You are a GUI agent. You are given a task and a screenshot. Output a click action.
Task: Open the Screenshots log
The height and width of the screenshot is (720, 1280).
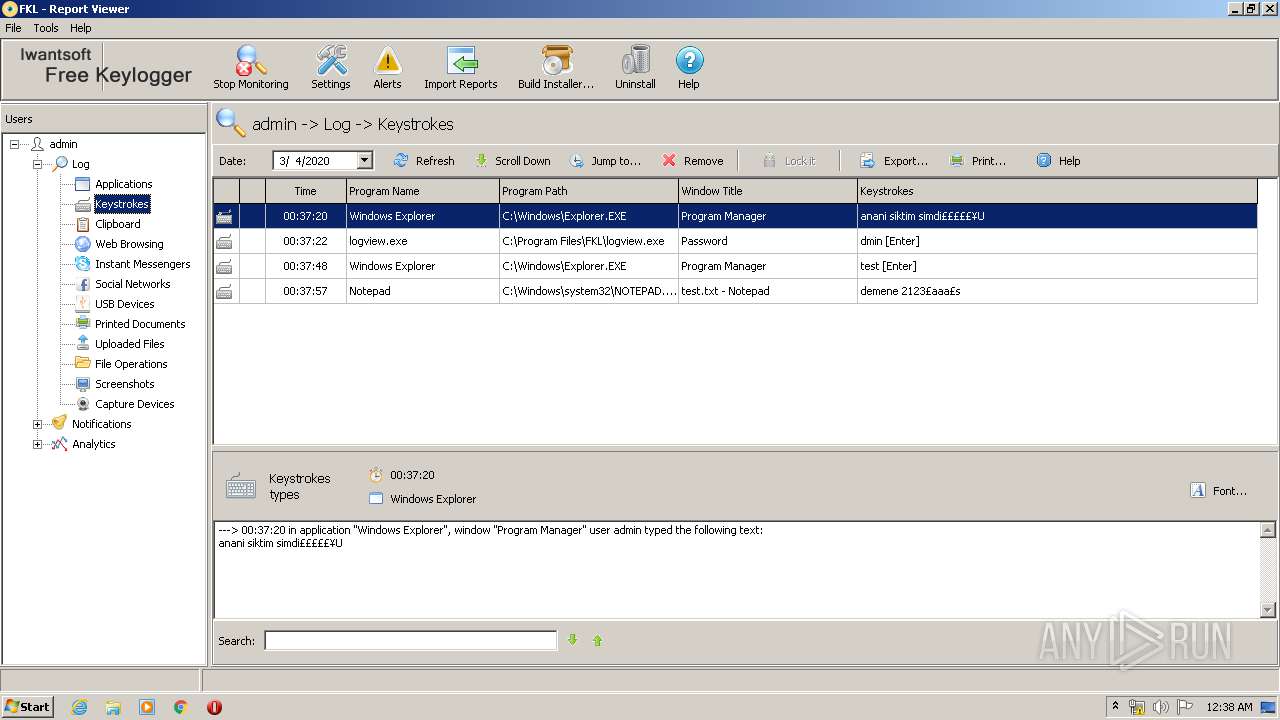(x=124, y=384)
